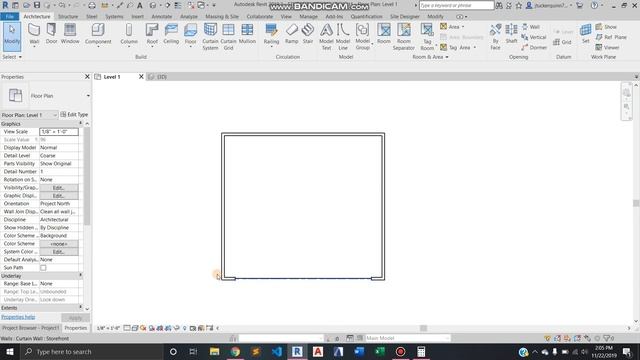
Task: Activate the Mullion tool
Action: [247, 34]
